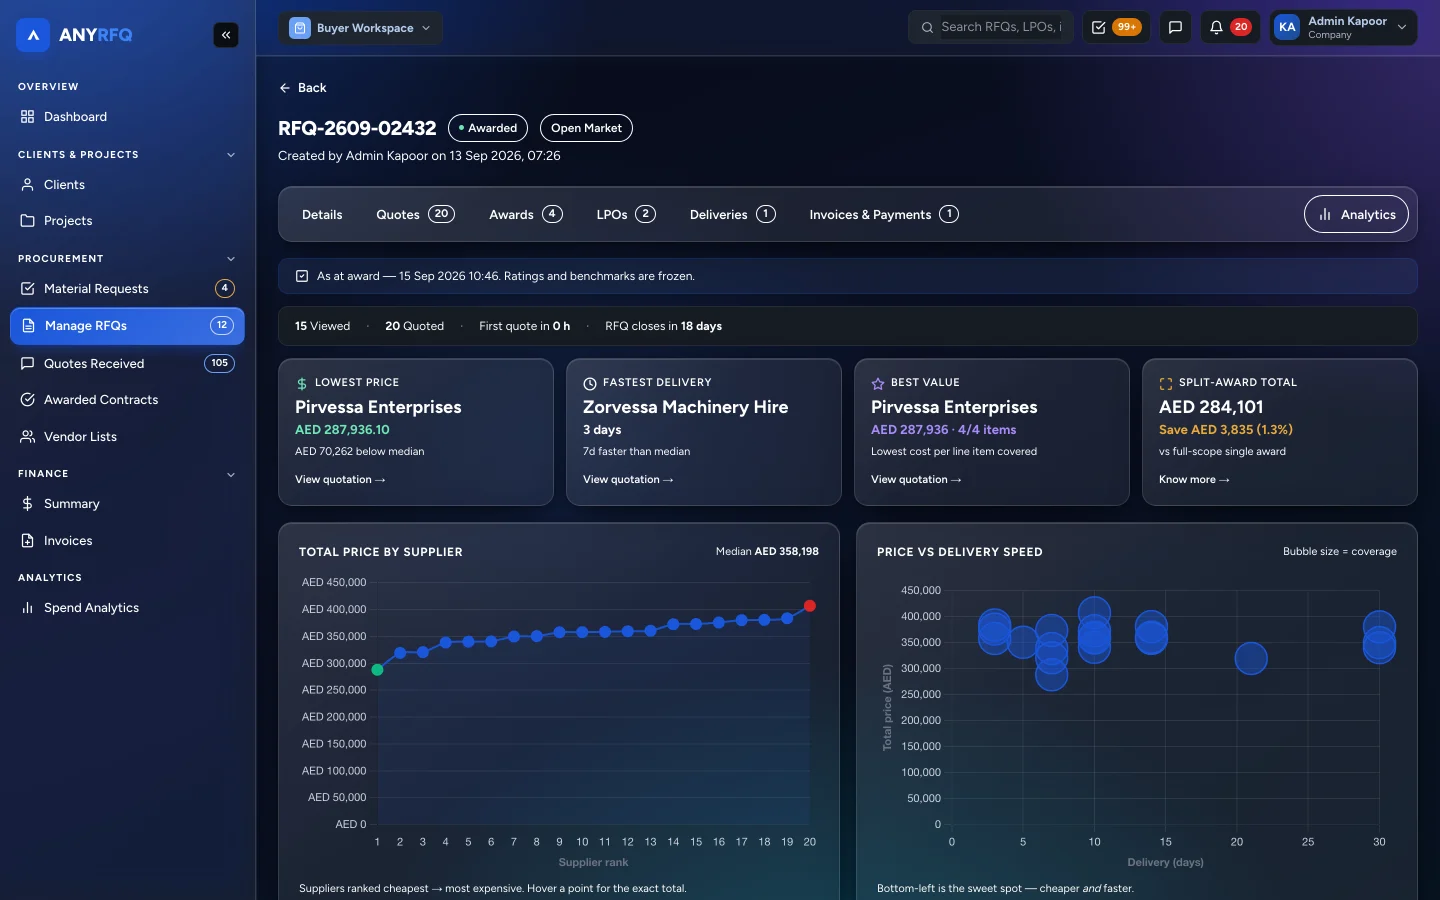Switch to the Invoices & Payments tab
Viewport: 1440px width, 900px height.
pyautogui.click(x=884, y=214)
